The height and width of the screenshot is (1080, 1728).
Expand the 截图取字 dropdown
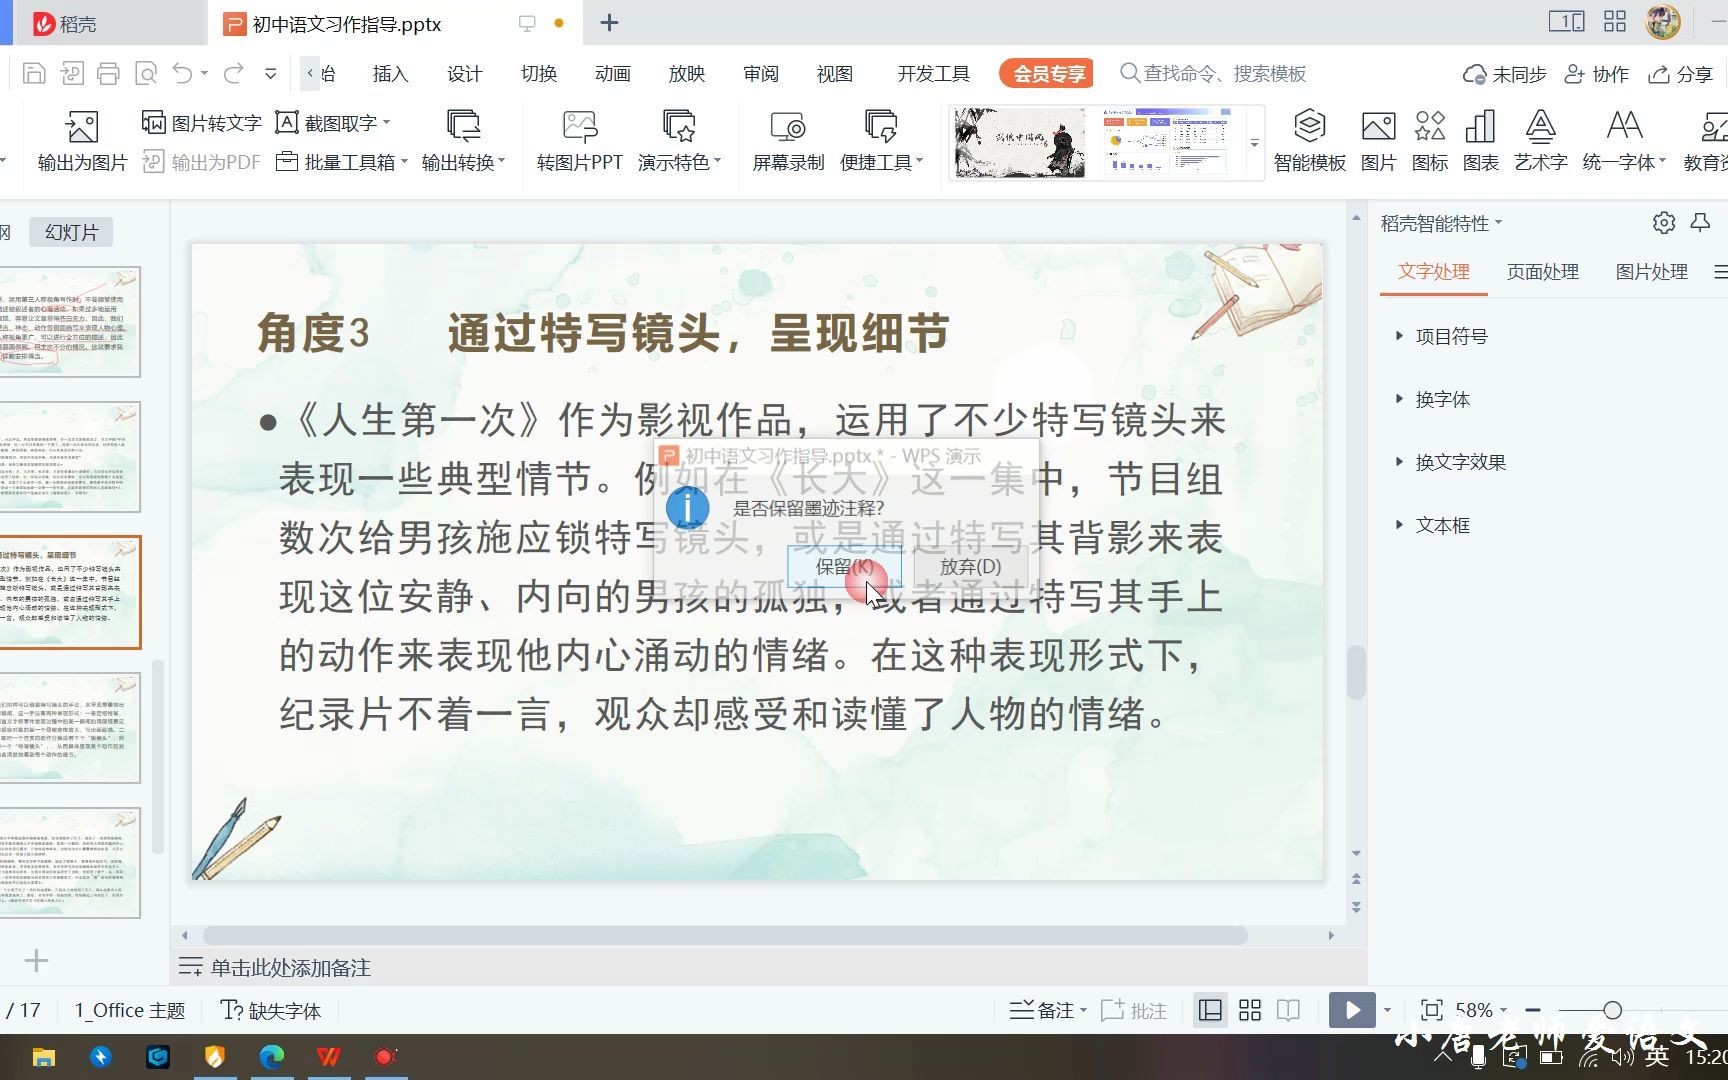[386, 123]
